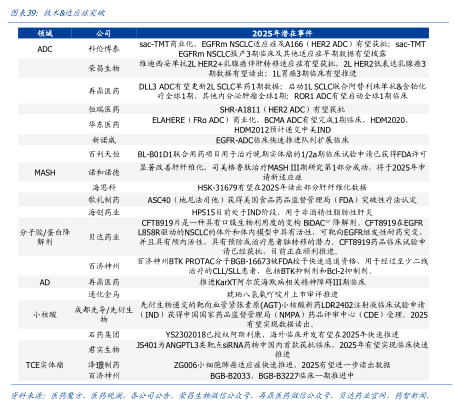Select the AD domain cell

[x=45, y=282]
